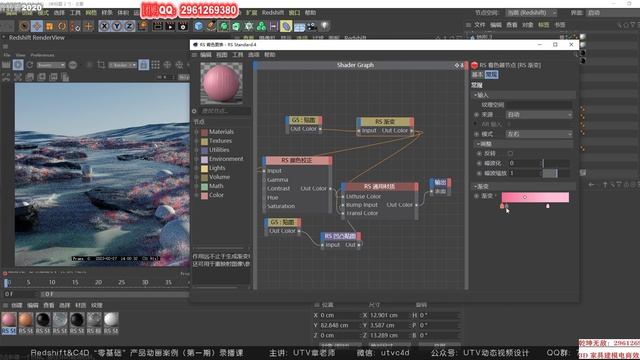640x360 pixels.
Task: Click the grid dots icon in RenderView
Action: pos(156,65)
